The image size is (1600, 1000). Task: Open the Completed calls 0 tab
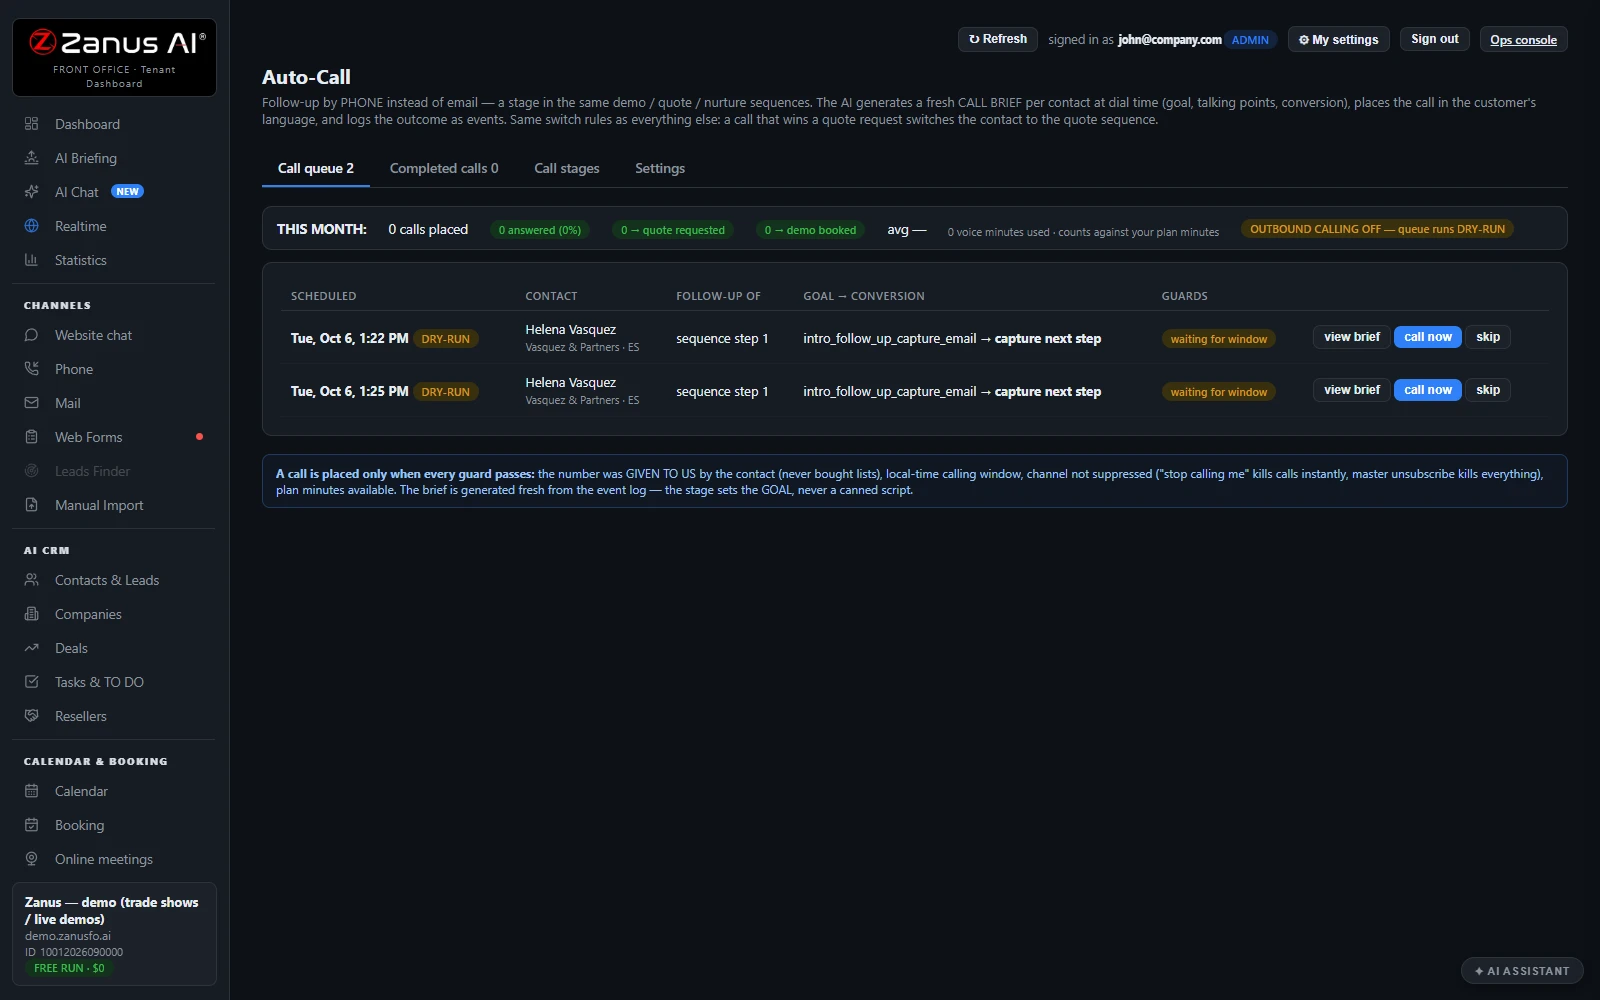(x=444, y=168)
